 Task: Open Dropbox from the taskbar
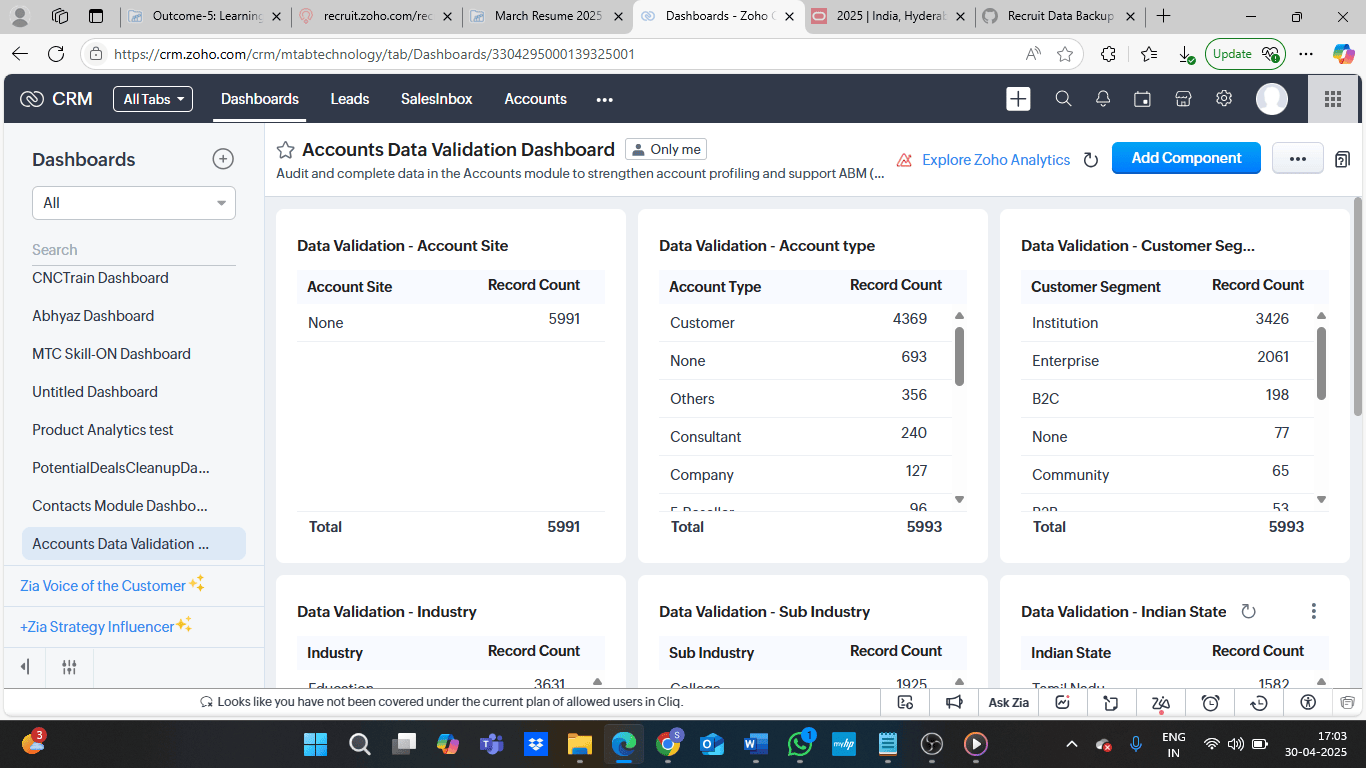[535, 744]
